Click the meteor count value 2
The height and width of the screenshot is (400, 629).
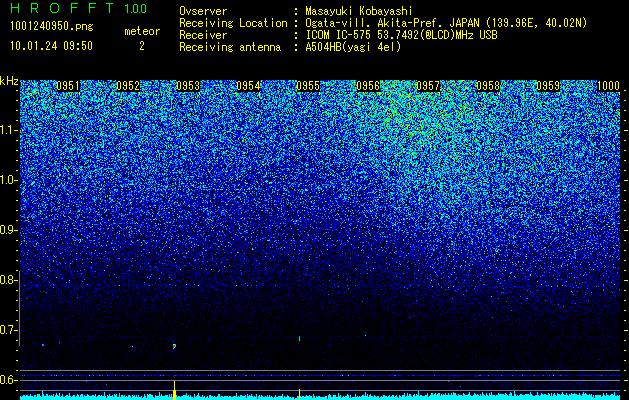point(142,46)
